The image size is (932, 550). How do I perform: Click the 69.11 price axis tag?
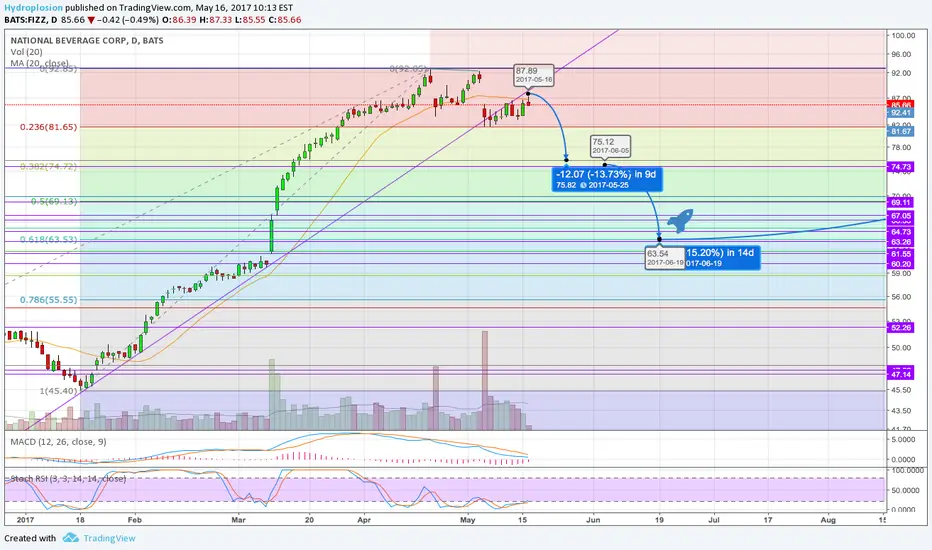tap(901, 202)
